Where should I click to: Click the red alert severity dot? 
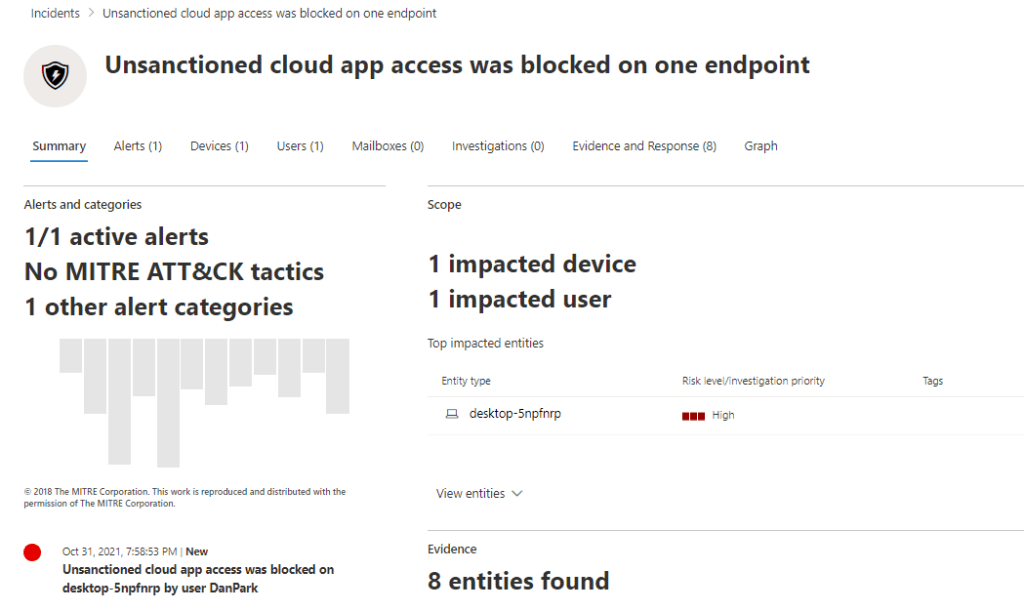32,552
